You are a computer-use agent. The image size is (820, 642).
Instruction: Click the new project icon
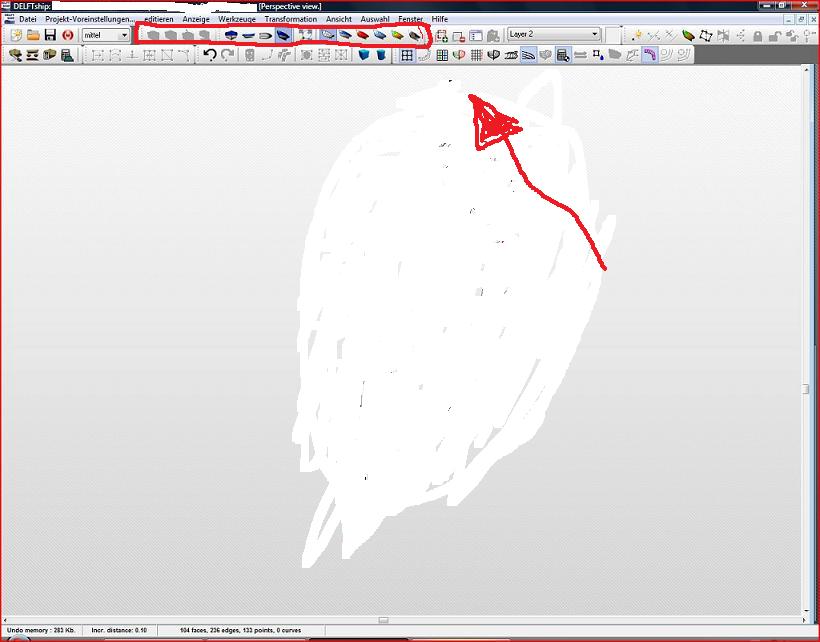[x=16, y=35]
